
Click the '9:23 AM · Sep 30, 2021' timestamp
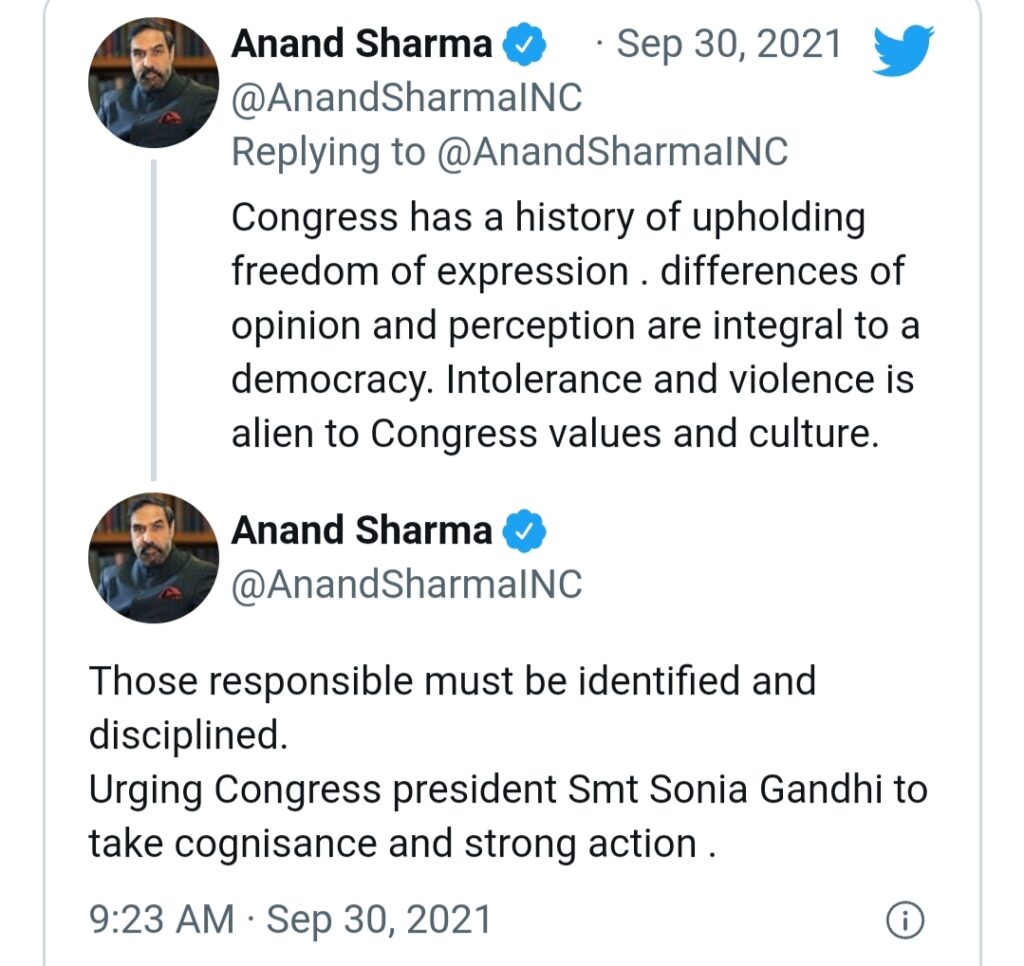tap(290, 920)
